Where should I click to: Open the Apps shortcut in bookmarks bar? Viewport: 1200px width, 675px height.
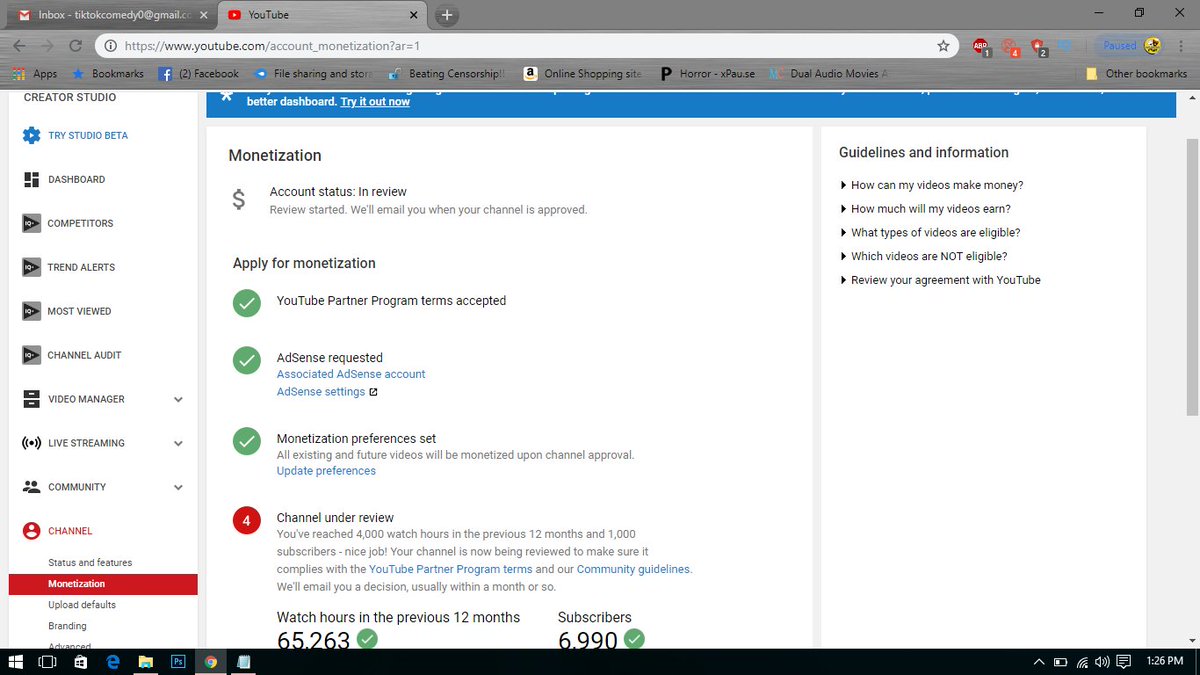tap(35, 74)
